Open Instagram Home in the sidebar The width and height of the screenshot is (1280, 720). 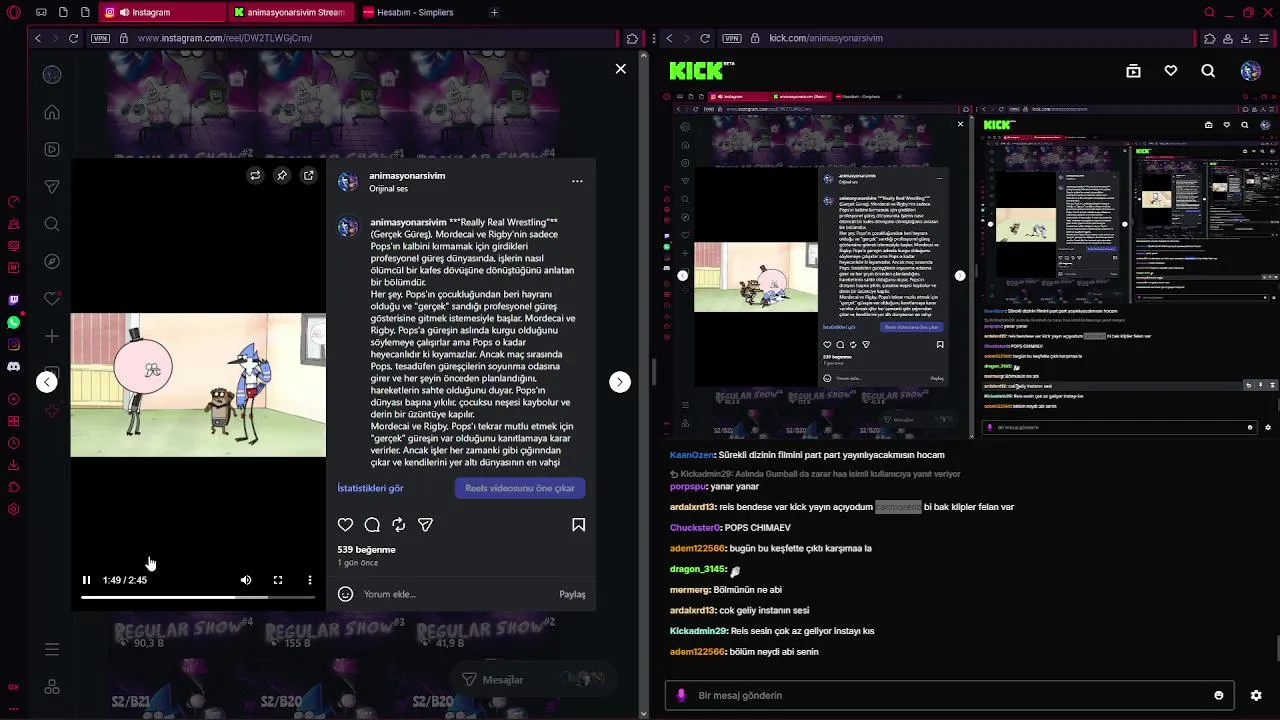pyautogui.click(x=52, y=112)
